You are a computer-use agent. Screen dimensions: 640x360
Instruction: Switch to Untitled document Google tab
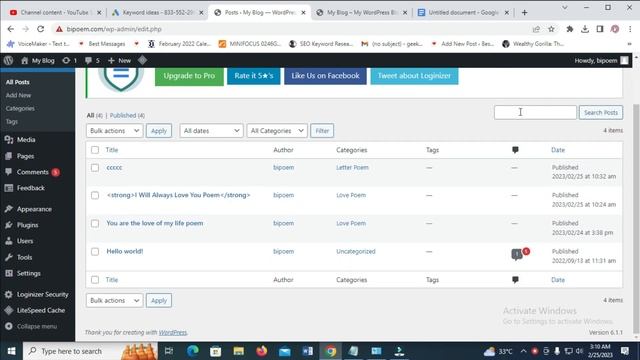[463, 13]
